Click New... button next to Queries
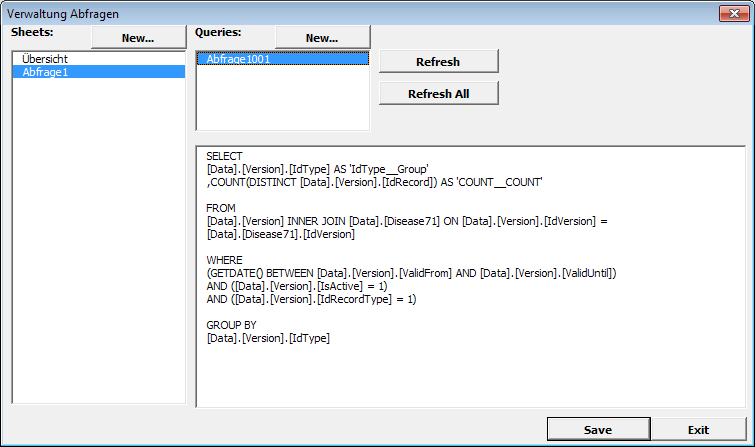 [x=322, y=38]
